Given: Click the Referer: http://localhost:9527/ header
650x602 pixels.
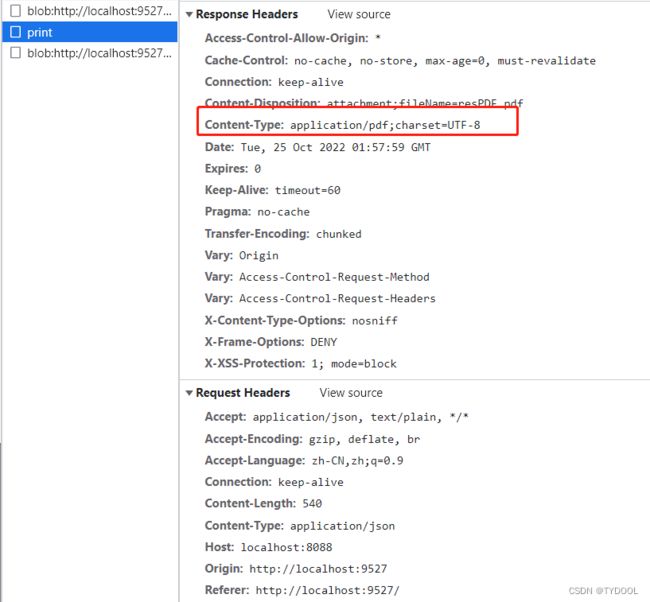Looking at the screenshot, I should pos(302,590).
